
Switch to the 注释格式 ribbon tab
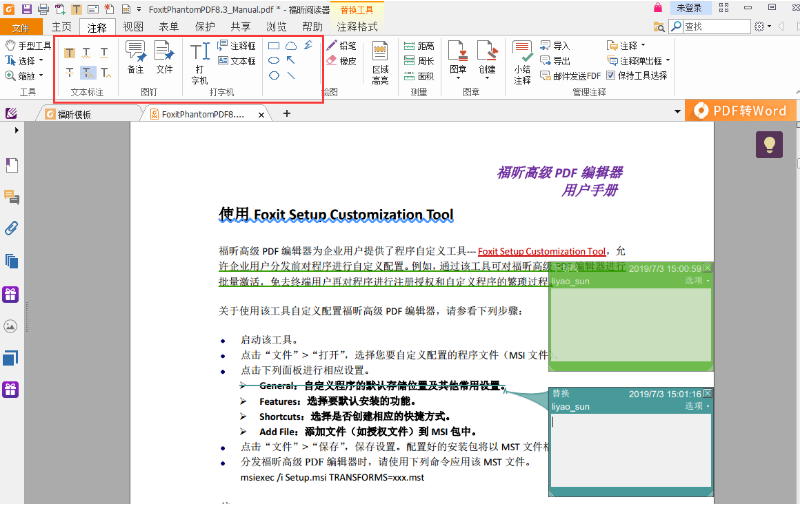tap(357, 27)
